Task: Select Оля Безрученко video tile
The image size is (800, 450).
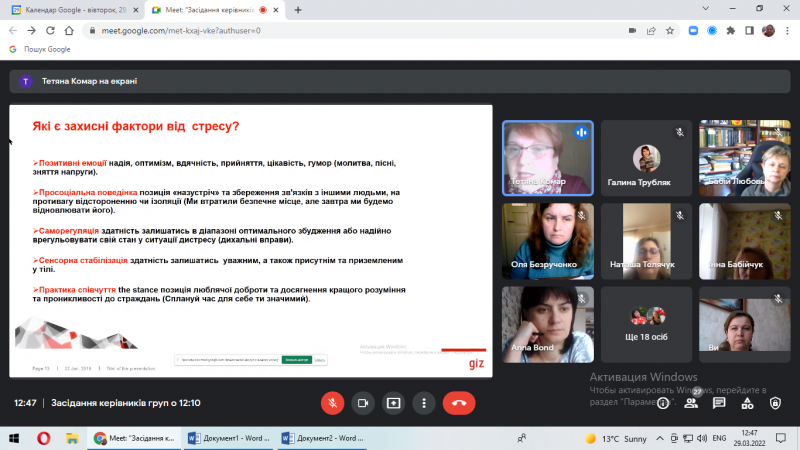Action: point(547,241)
